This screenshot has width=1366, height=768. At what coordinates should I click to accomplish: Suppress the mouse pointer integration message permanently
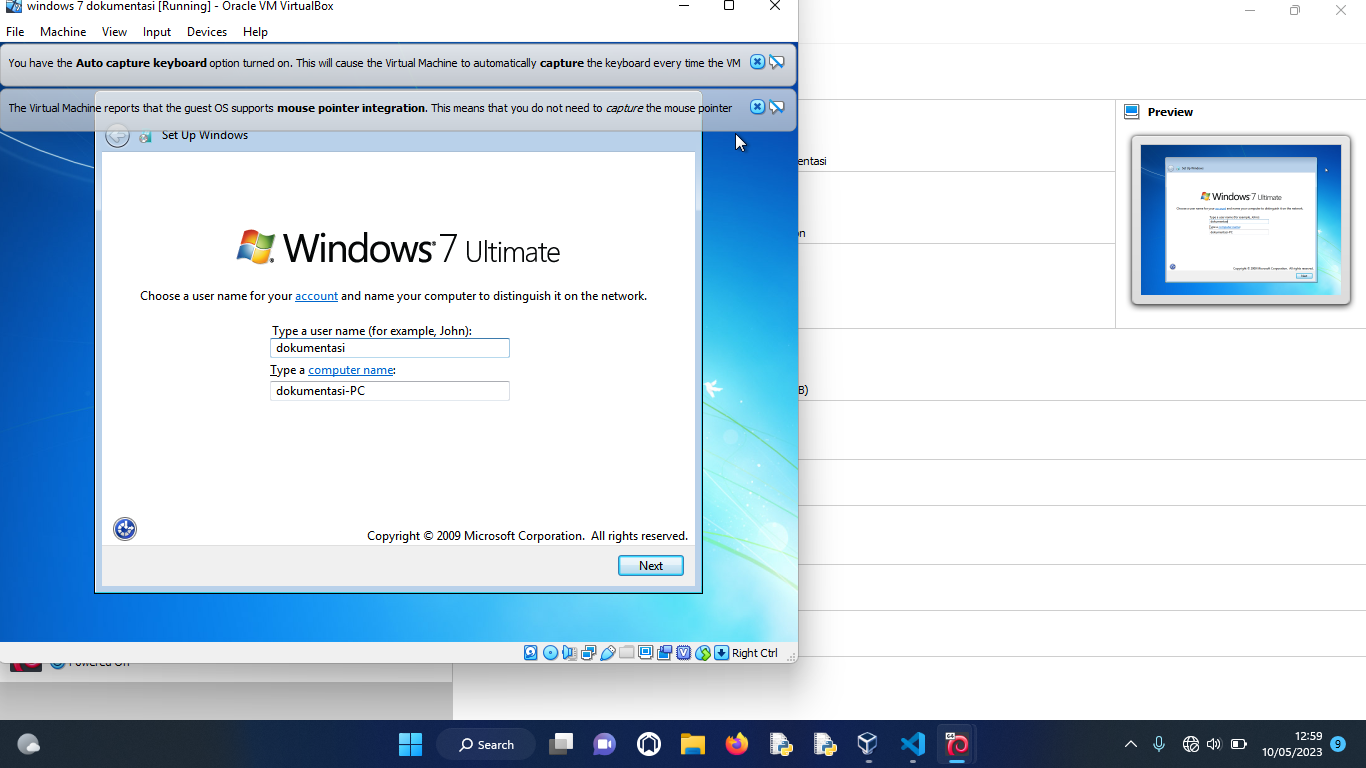click(x=777, y=107)
